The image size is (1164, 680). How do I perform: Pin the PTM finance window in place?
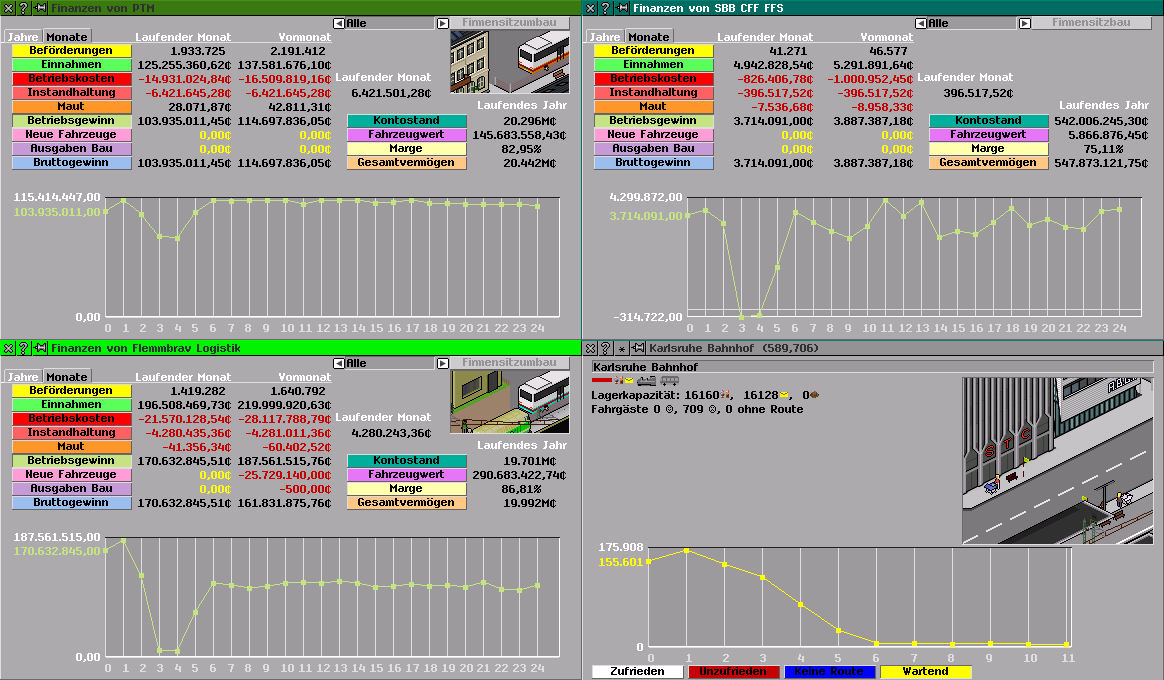click(40, 8)
